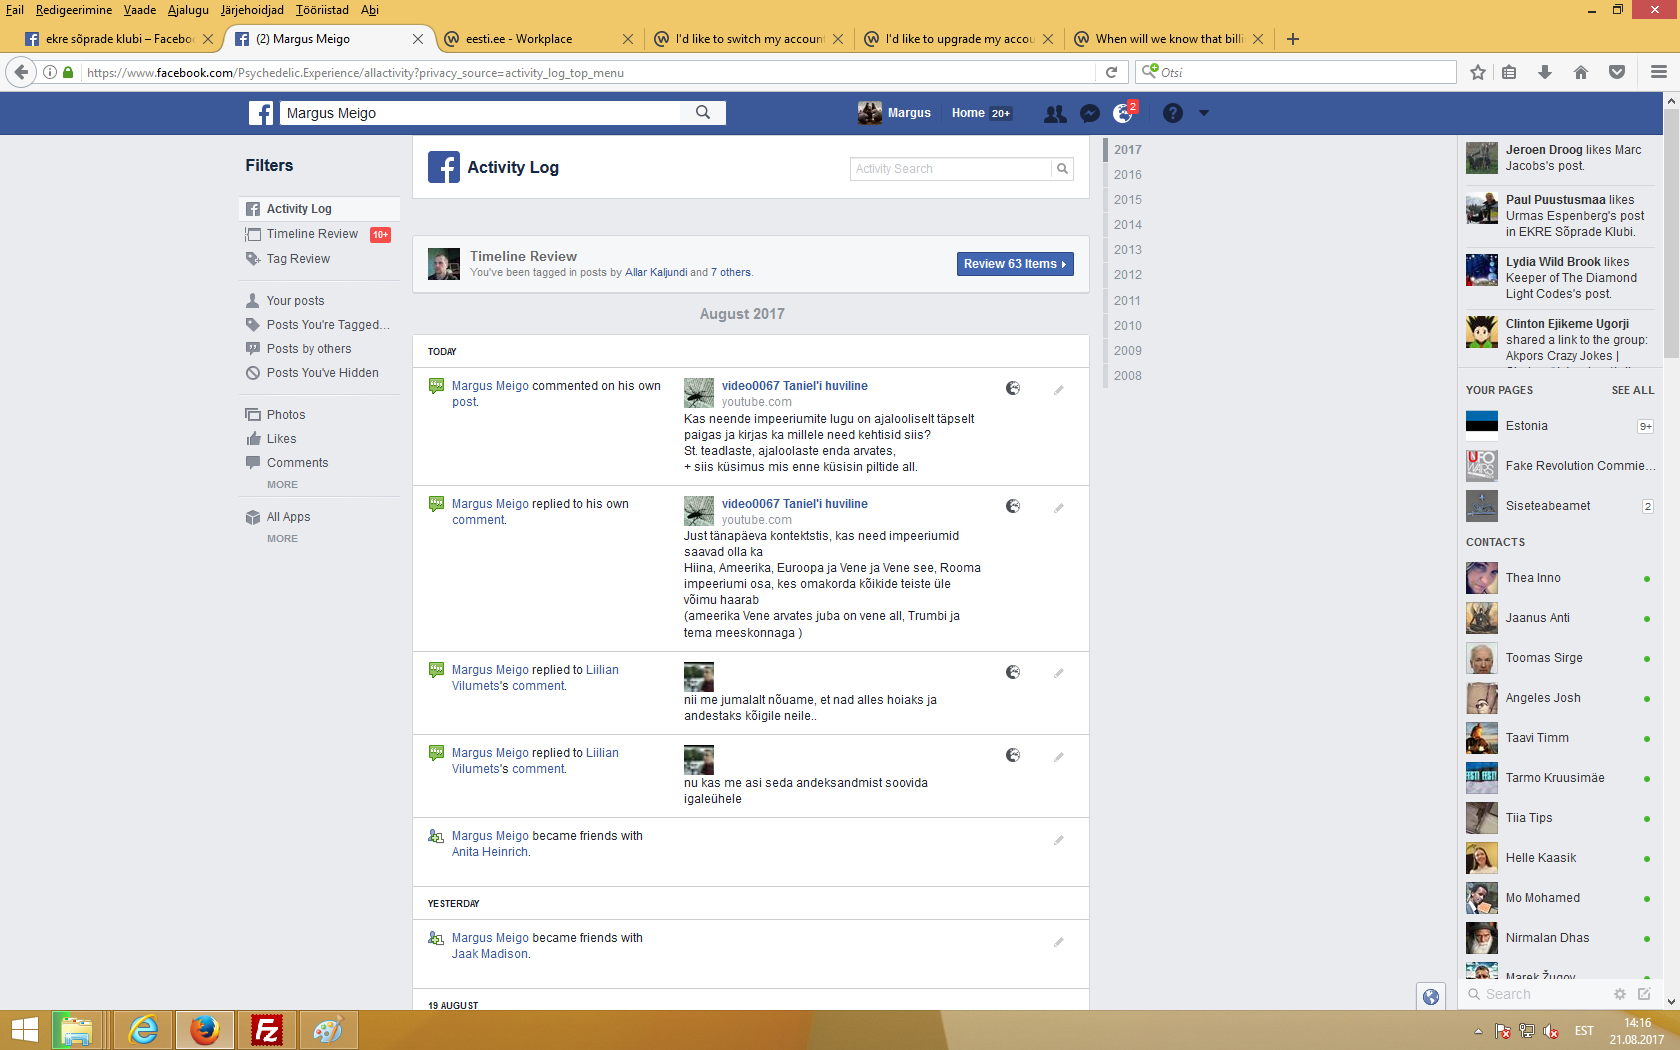Edit the 'replied to his own comment' entry
Image resolution: width=1680 pixels, height=1050 pixels.
point(1058,508)
